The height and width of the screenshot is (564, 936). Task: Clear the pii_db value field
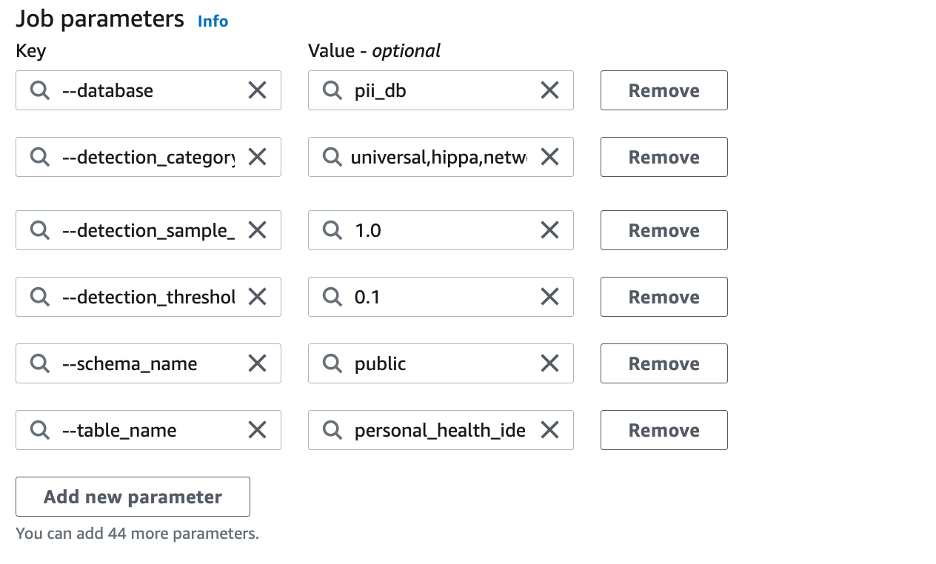[x=549, y=91]
